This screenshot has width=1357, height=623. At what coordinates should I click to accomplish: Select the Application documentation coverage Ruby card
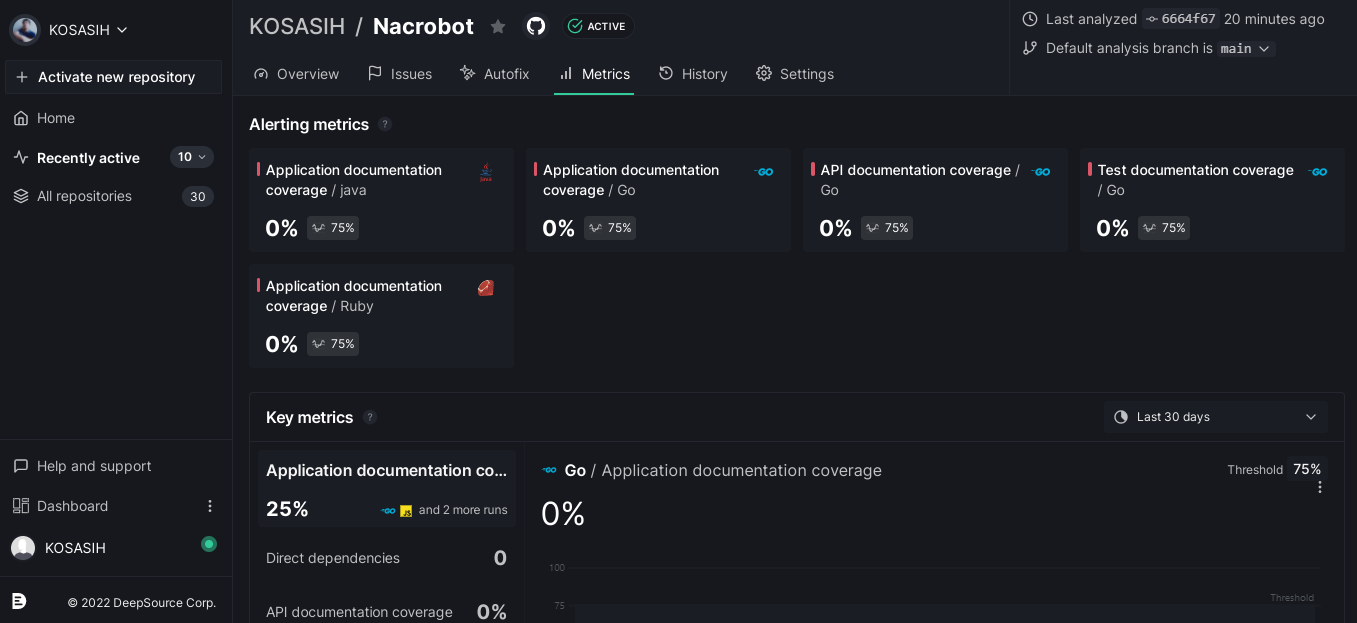381,316
